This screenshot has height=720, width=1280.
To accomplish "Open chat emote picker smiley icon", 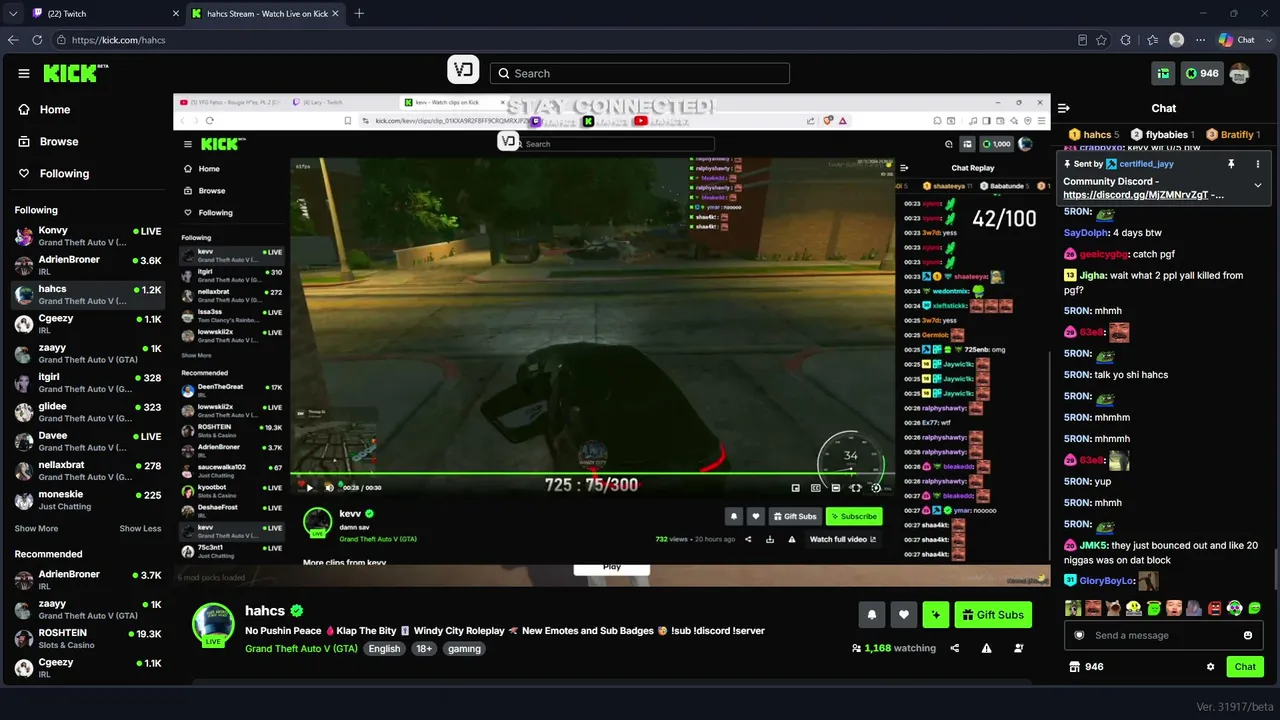I will (1248, 635).
